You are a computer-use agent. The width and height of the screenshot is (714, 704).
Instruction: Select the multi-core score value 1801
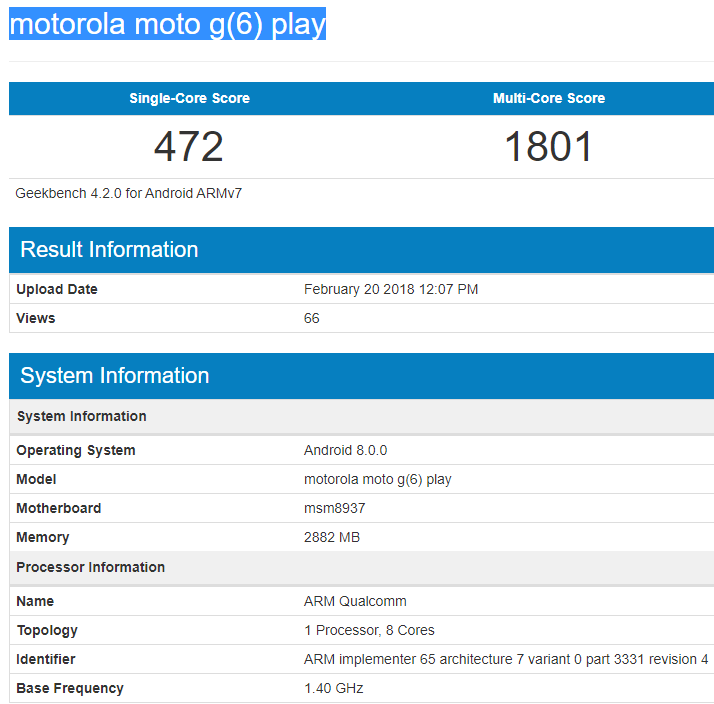[x=549, y=147]
